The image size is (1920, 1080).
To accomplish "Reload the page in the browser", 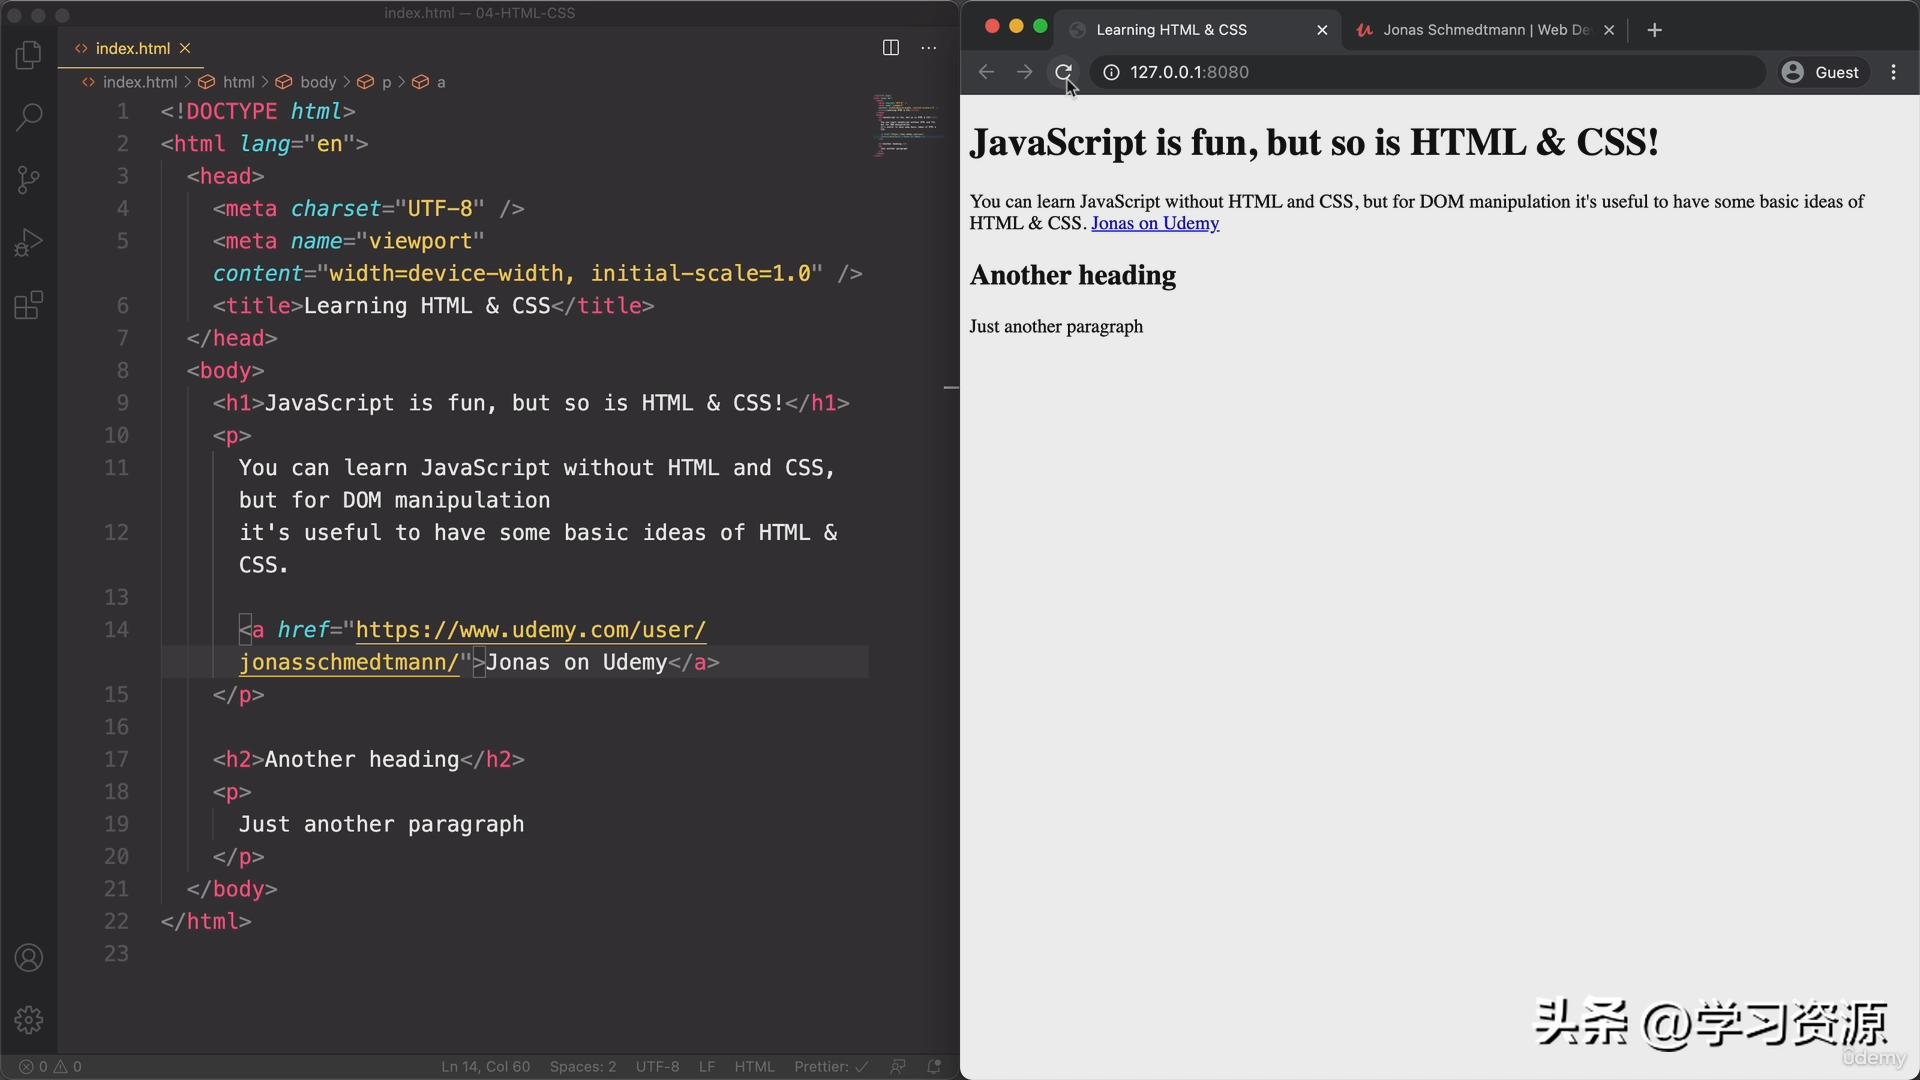I will (x=1064, y=72).
